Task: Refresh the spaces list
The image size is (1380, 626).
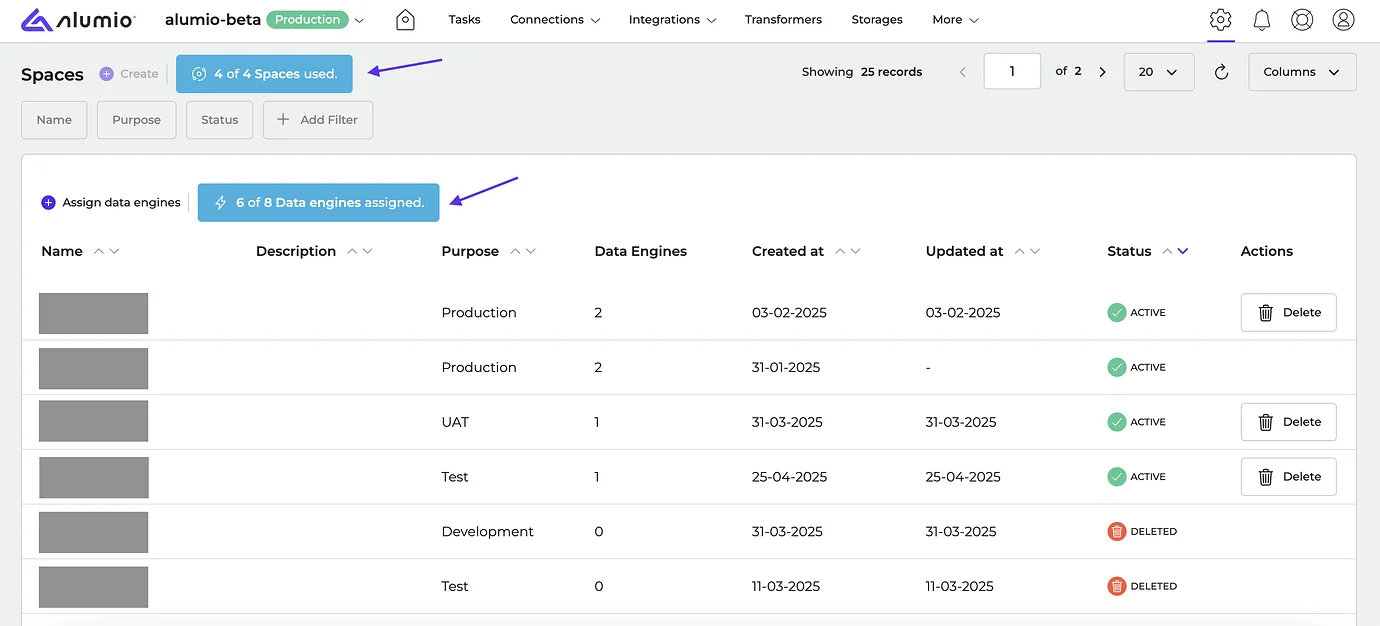Action: pyautogui.click(x=1221, y=72)
